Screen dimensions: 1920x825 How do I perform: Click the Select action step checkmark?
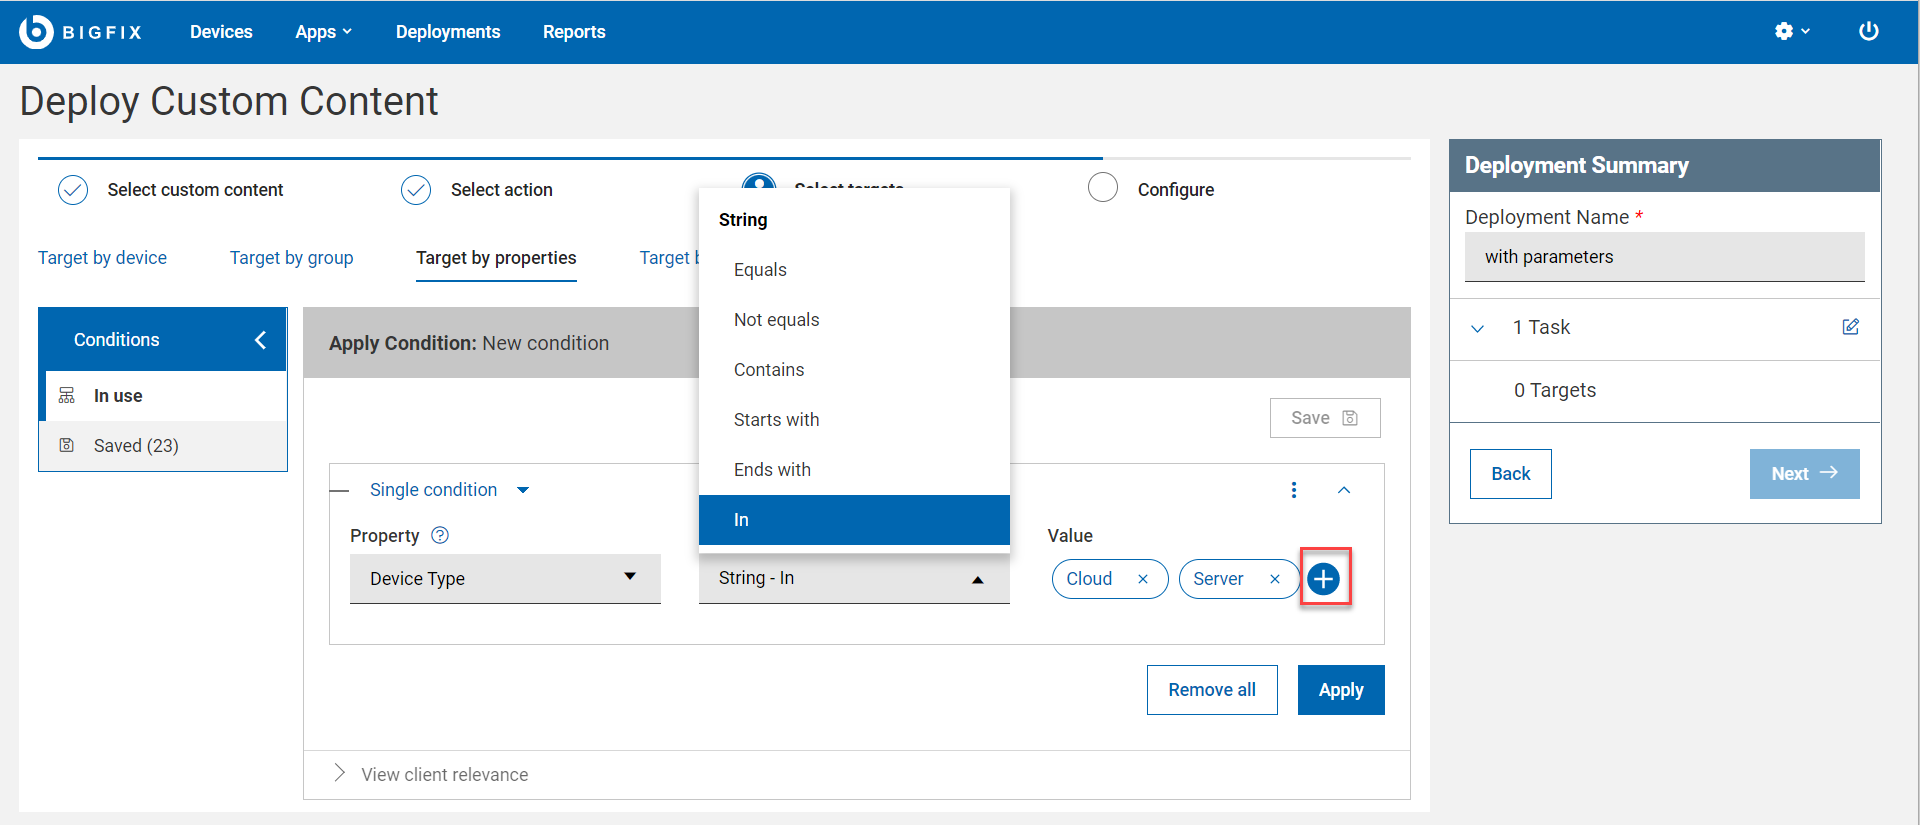click(x=416, y=189)
